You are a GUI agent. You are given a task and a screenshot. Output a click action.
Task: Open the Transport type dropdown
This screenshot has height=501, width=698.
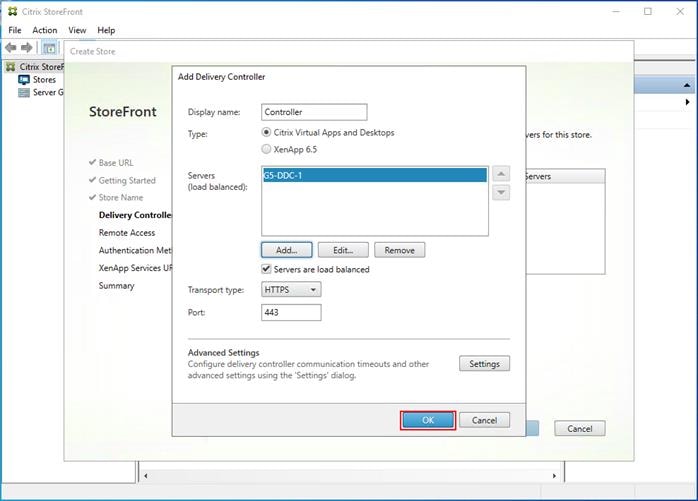coord(291,290)
